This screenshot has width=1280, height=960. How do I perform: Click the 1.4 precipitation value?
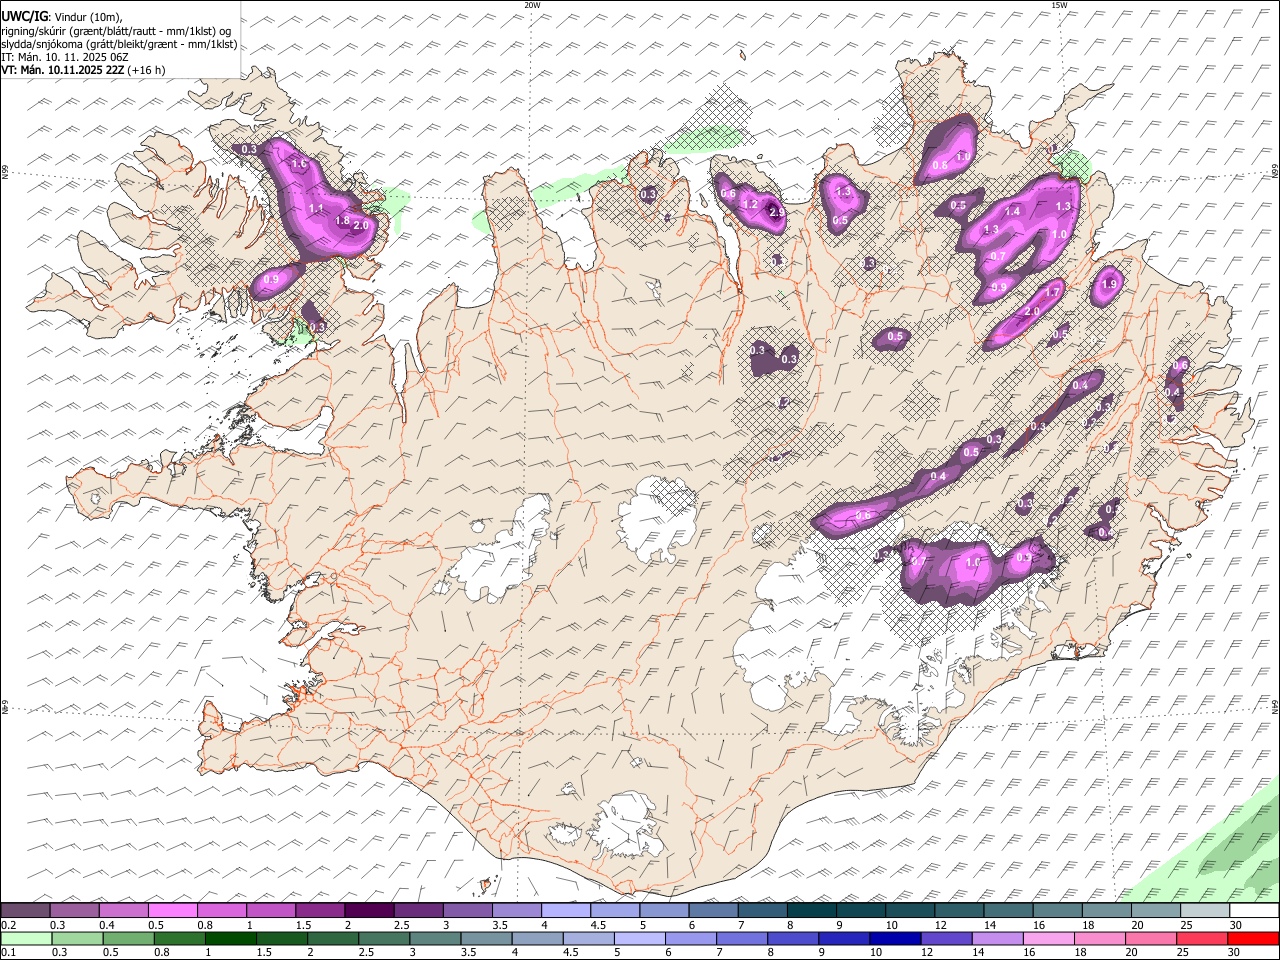(1012, 212)
